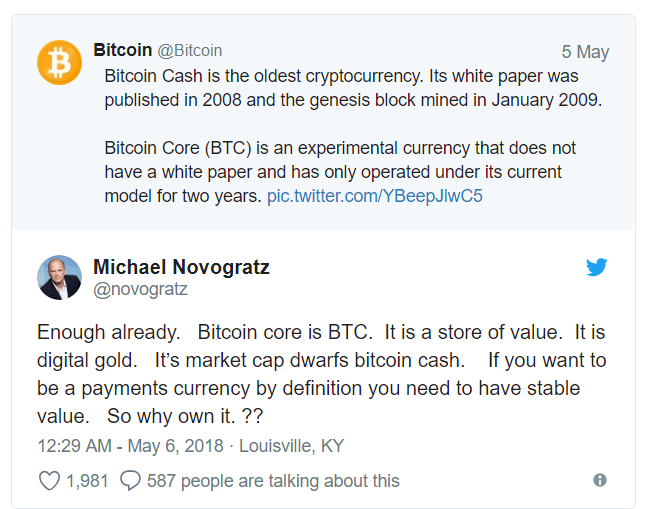Open the 12:29 AM - May 6, 2018 timestamp
This screenshot has height=509, width=659.
click(x=130, y=446)
